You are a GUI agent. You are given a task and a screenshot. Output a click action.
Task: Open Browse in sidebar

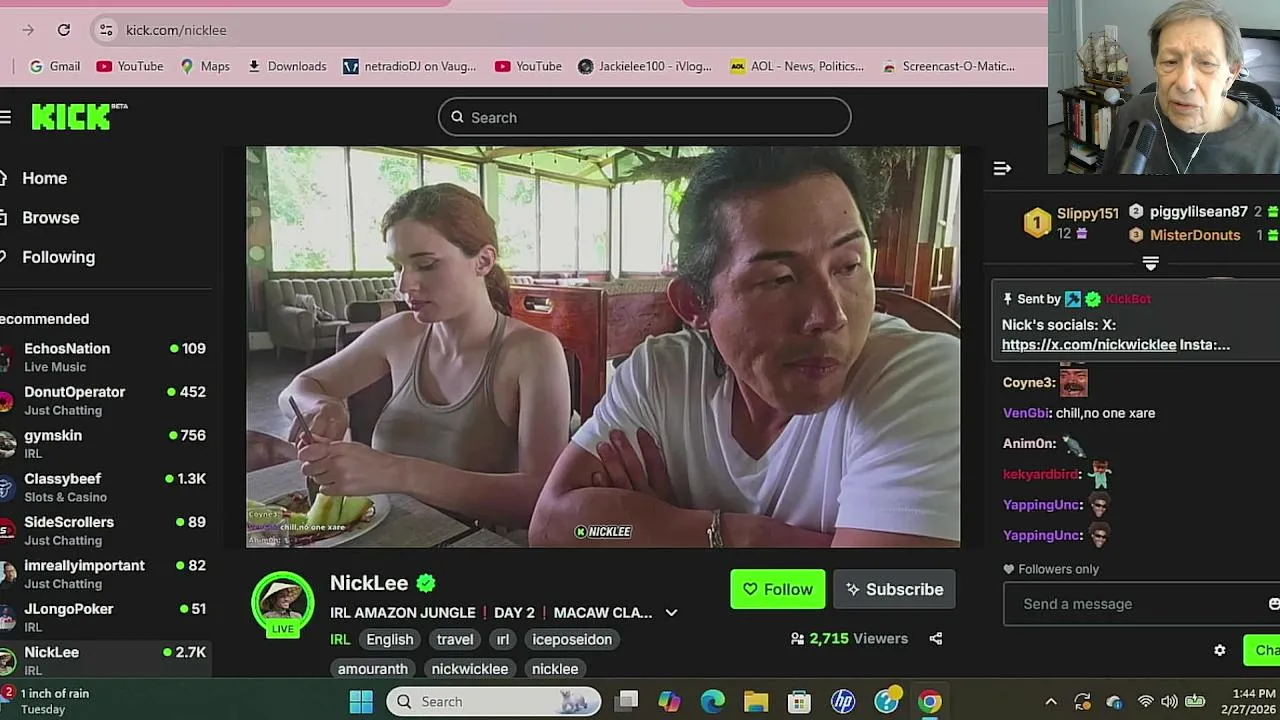click(x=50, y=217)
